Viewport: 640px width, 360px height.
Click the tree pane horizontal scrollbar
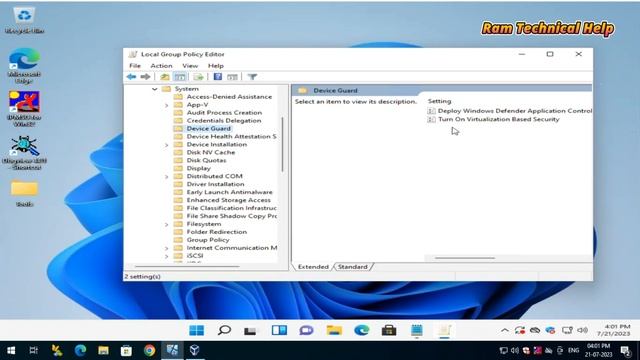coord(187,267)
